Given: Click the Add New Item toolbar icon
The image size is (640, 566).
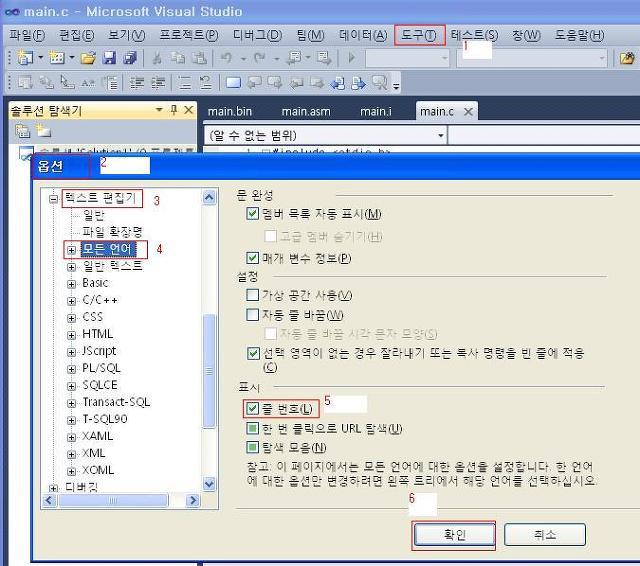Looking at the screenshot, I should (57, 58).
